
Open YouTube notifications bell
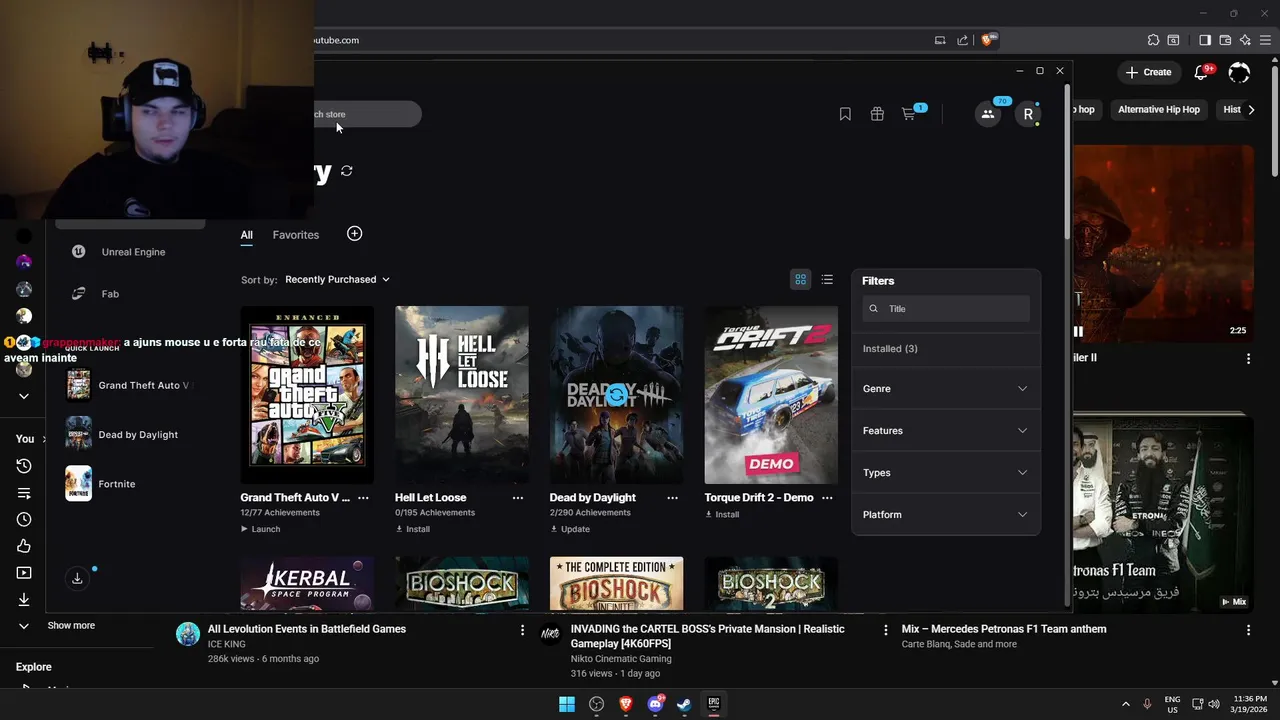[1202, 72]
